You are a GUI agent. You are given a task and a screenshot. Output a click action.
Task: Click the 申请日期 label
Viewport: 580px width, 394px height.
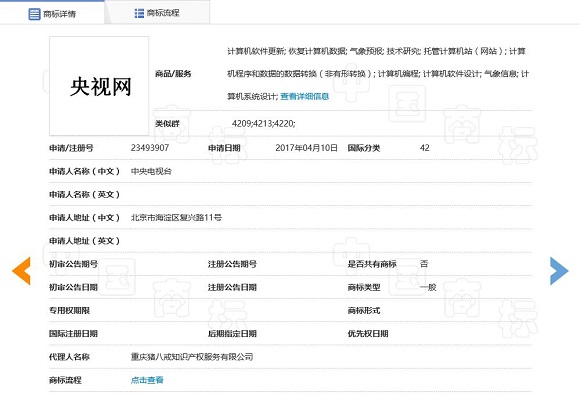coord(224,148)
